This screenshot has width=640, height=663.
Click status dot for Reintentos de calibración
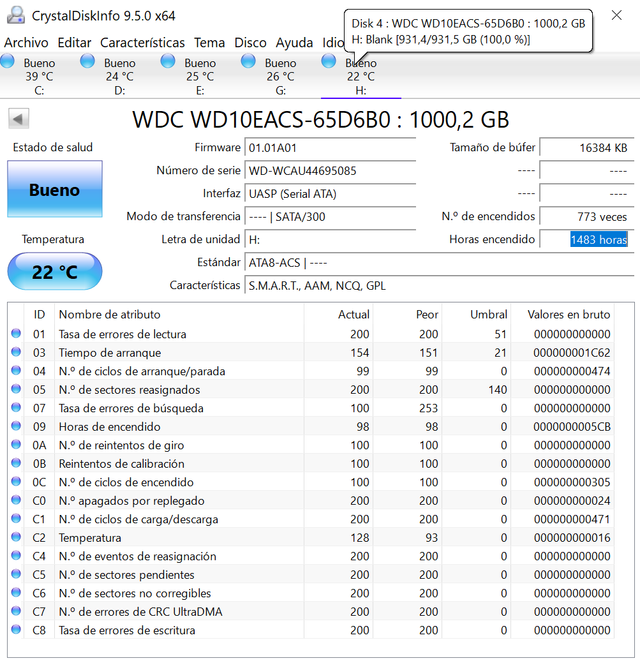(x=16, y=463)
